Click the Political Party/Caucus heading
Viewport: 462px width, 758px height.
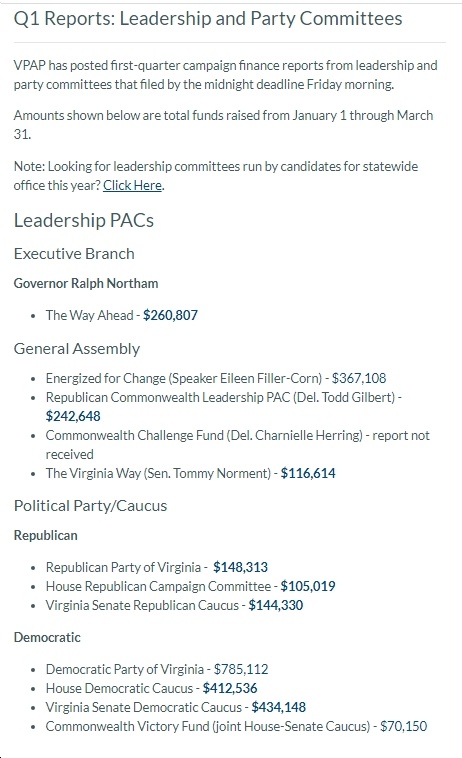(x=90, y=506)
